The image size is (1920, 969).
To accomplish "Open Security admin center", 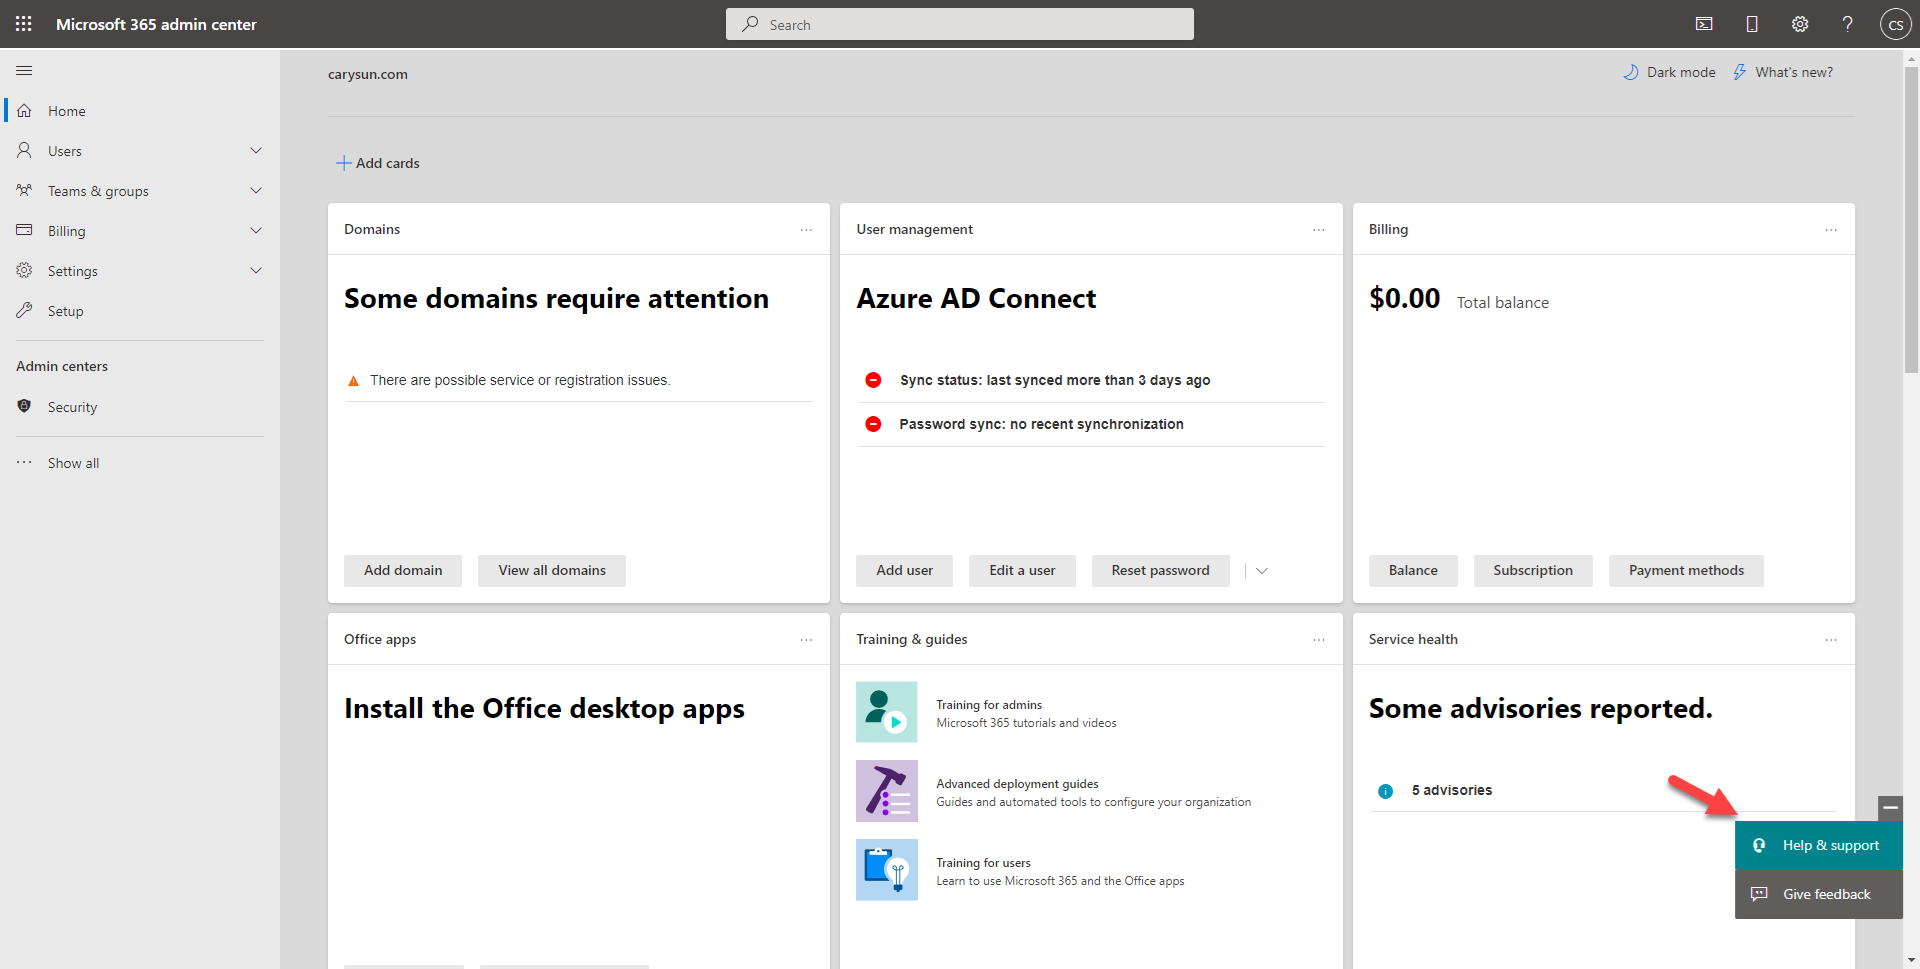I will tap(72, 407).
